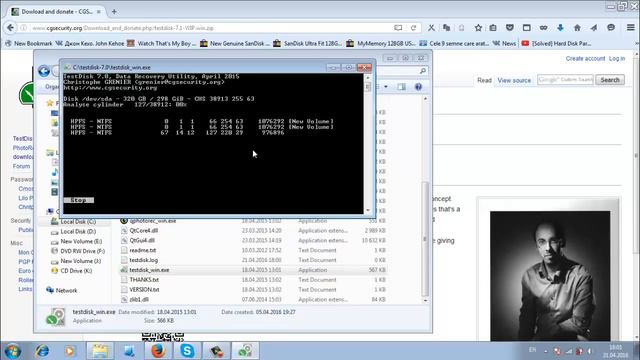Focus the Google custom search field
The width and height of the screenshot is (640, 360).
pos(565,80)
